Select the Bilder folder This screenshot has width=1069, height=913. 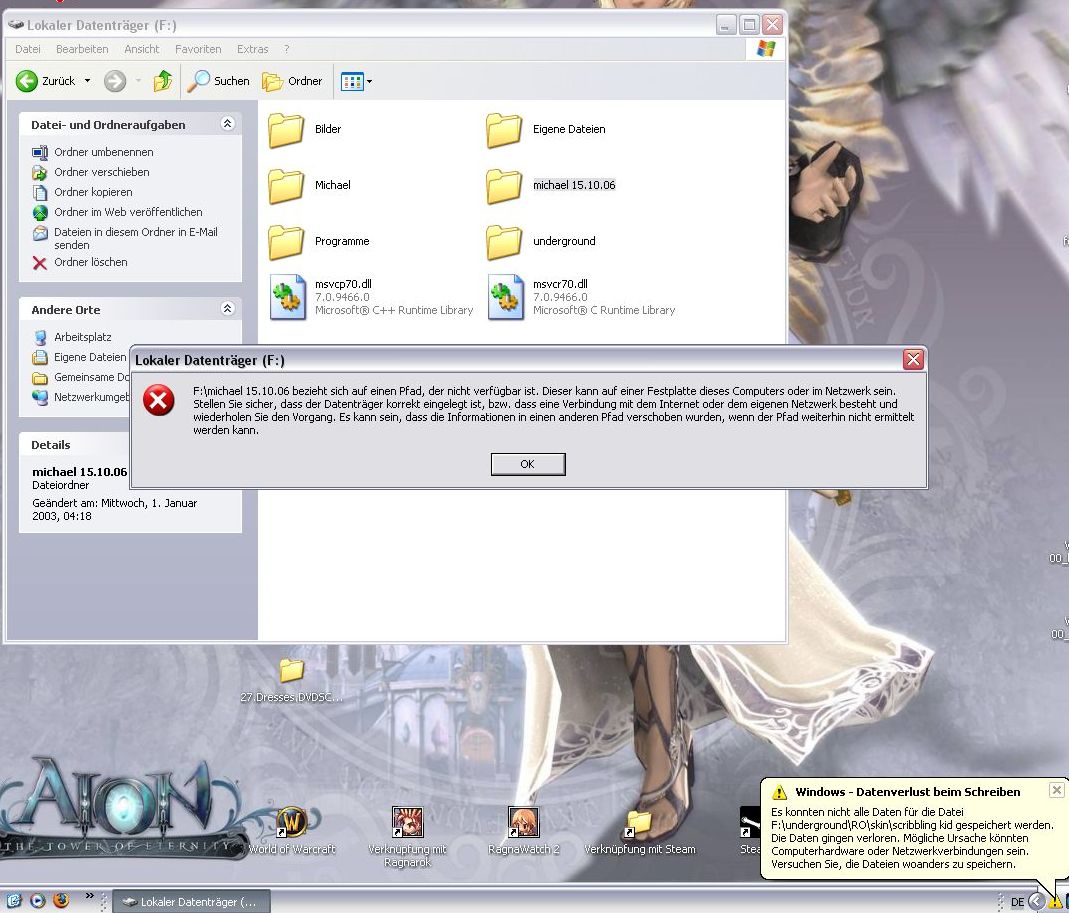coord(305,130)
